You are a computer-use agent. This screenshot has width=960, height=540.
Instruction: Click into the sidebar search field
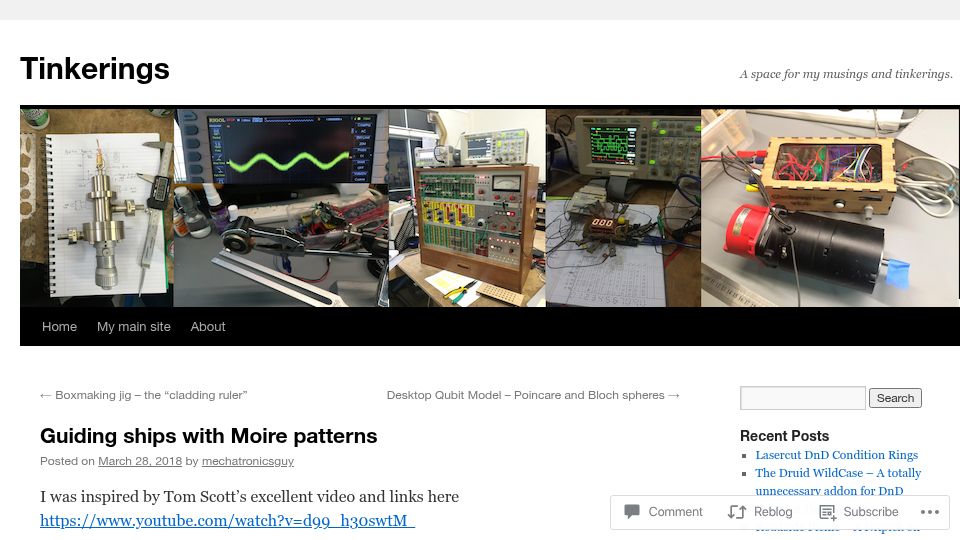point(803,398)
